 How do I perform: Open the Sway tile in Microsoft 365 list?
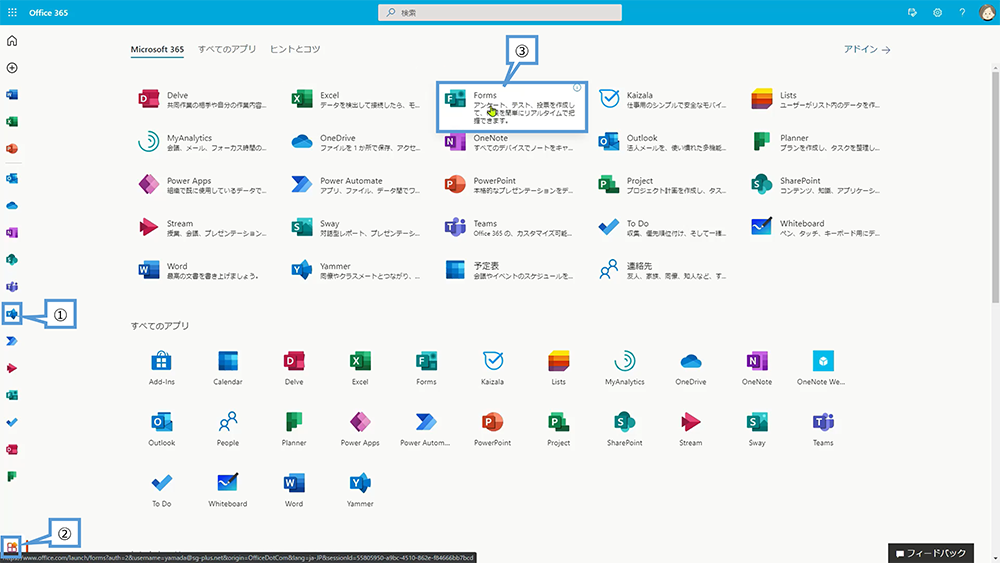coord(355,228)
